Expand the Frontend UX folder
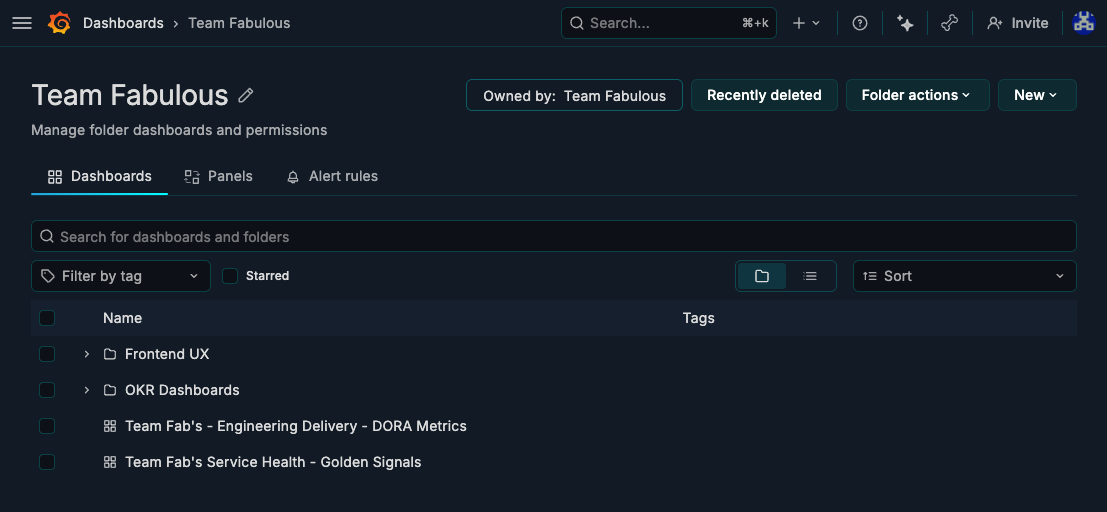 (87, 354)
